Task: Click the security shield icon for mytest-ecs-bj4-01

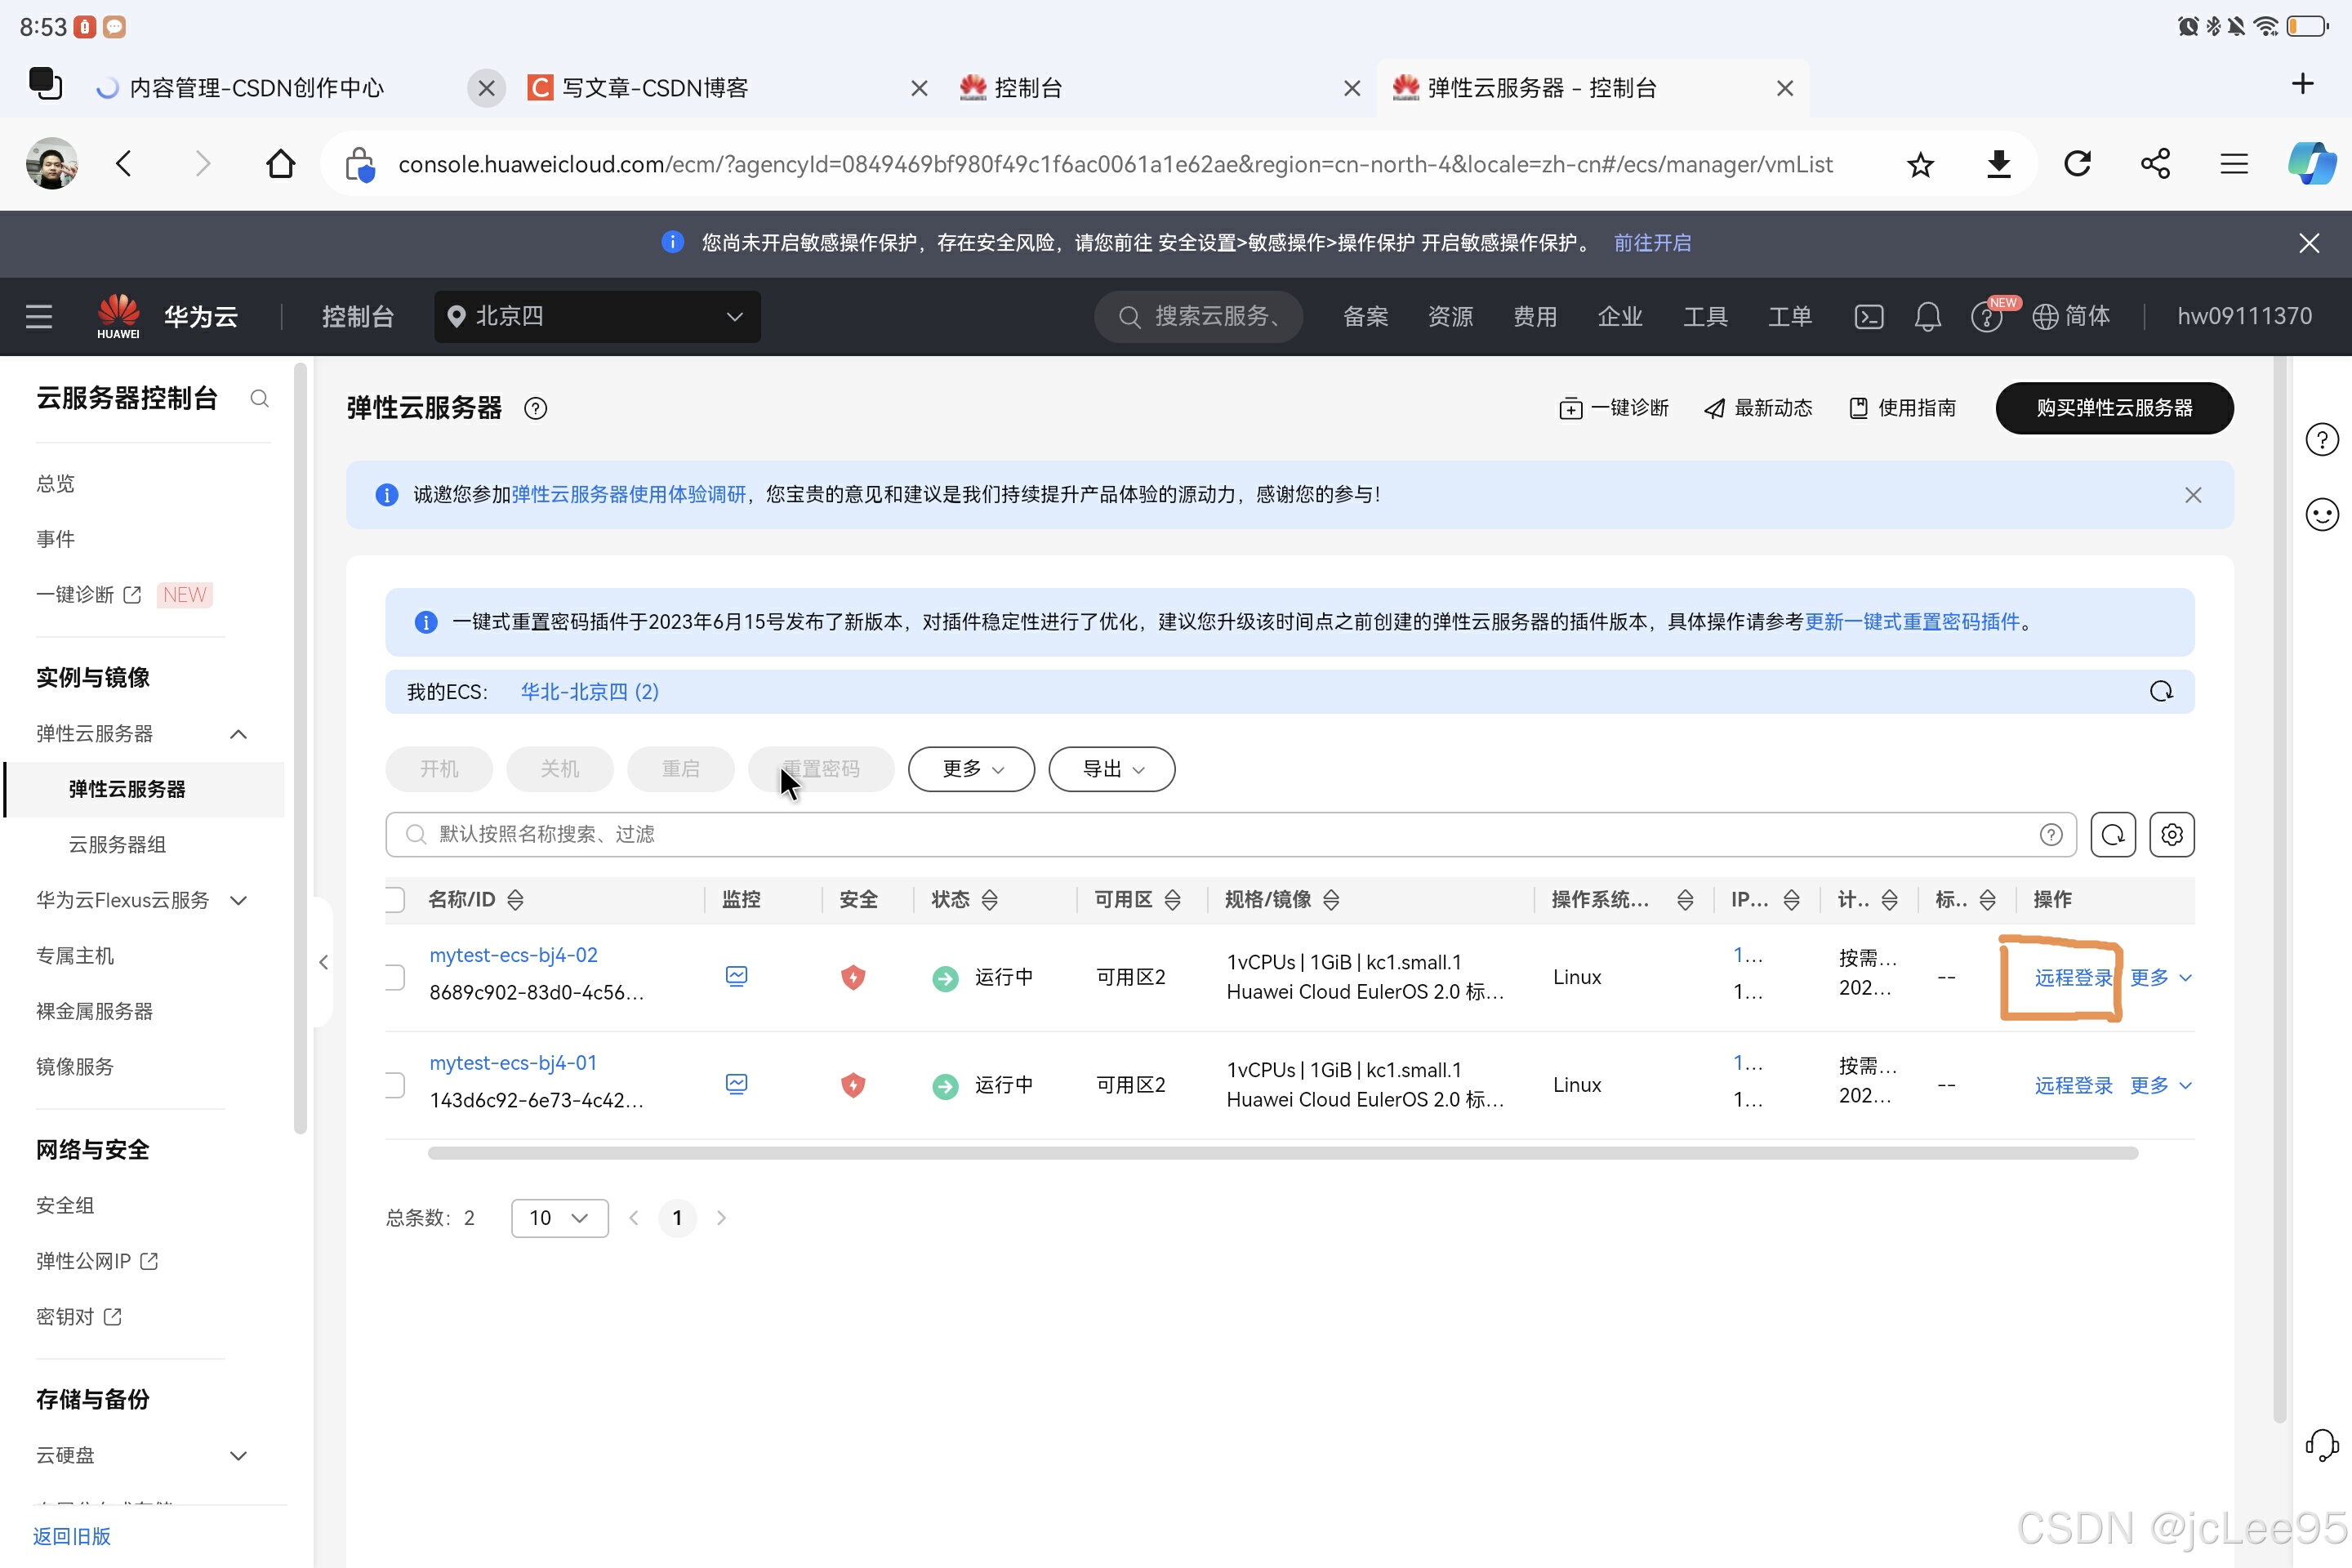Action: [x=853, y=1085]
